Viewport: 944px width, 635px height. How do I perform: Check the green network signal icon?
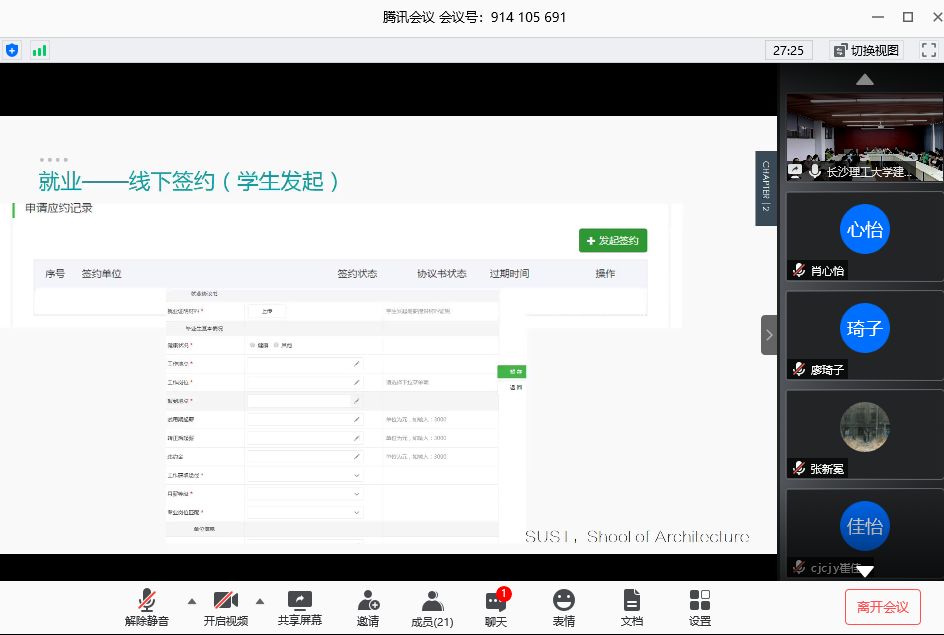[39, 50]
